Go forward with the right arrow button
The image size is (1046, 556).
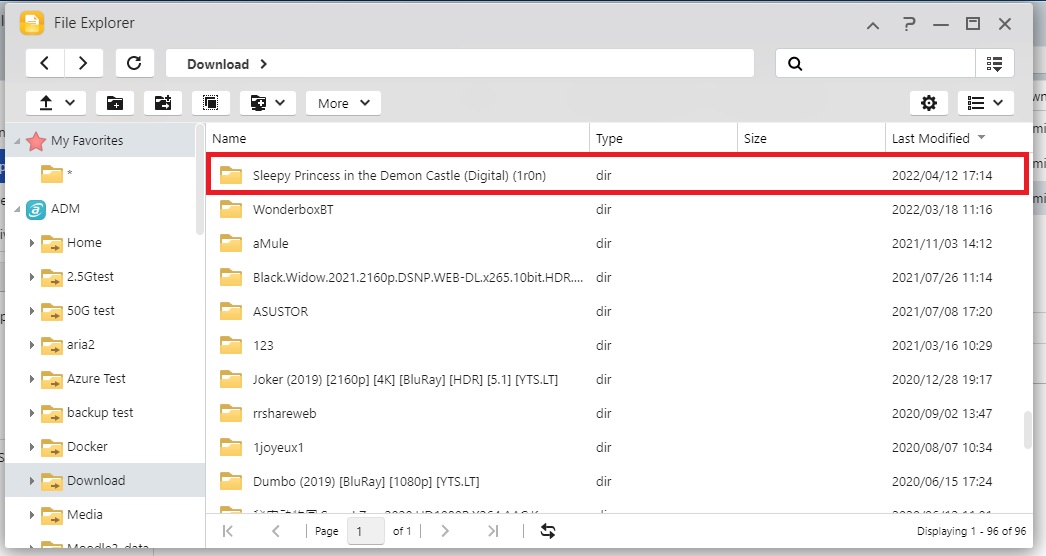pyautogui.click(x=83, y=63)
